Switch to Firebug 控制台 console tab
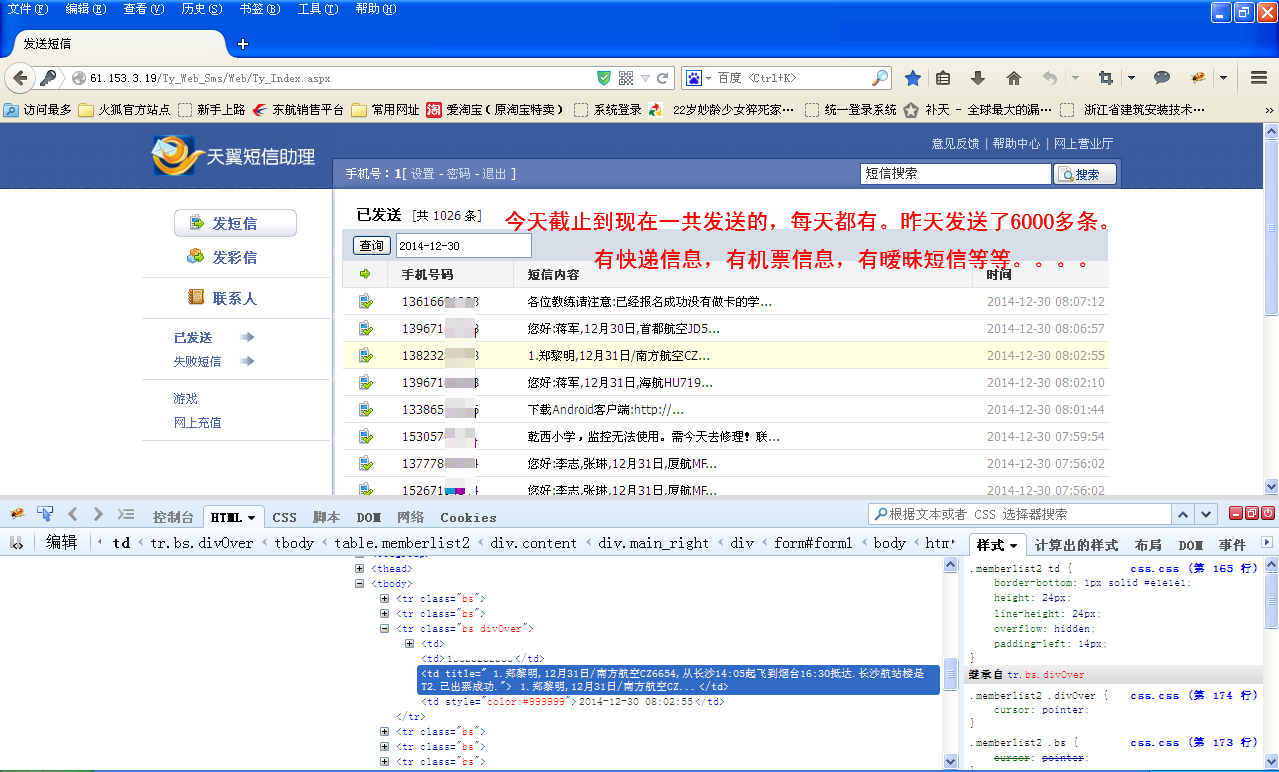The image size is (1279, 772). [x=173, y=517]
